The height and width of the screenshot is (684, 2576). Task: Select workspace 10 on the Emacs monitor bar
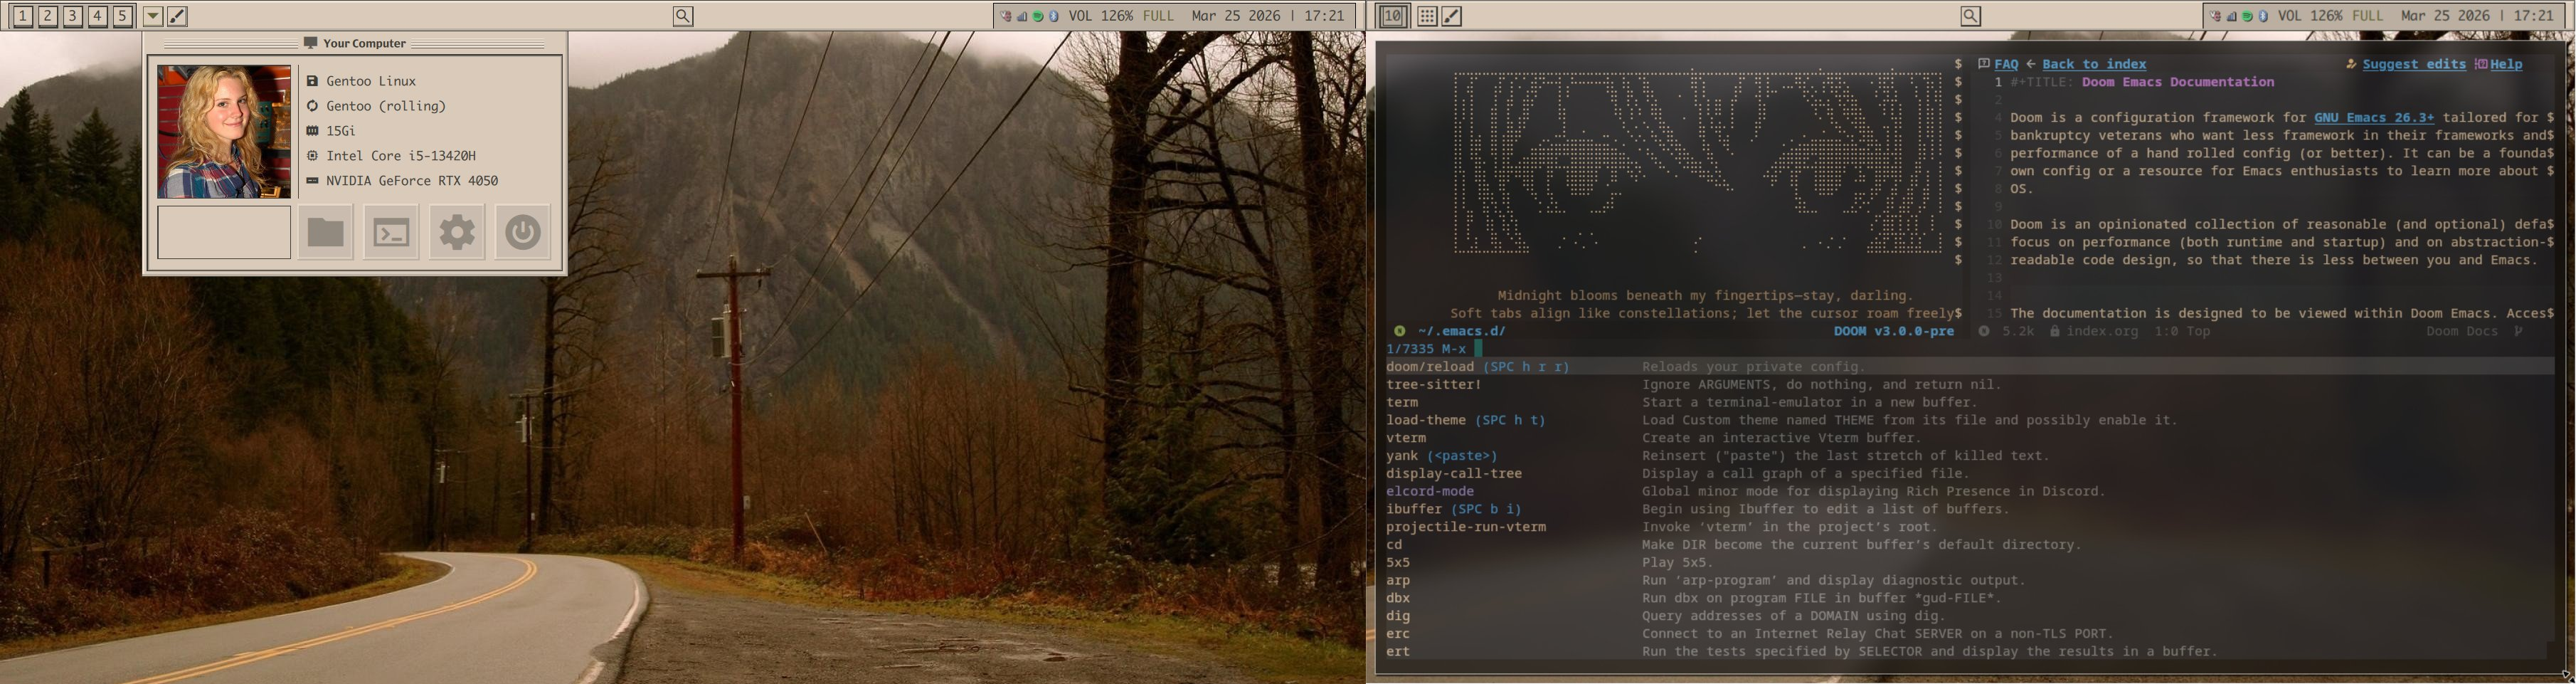tap(1394, 16)
